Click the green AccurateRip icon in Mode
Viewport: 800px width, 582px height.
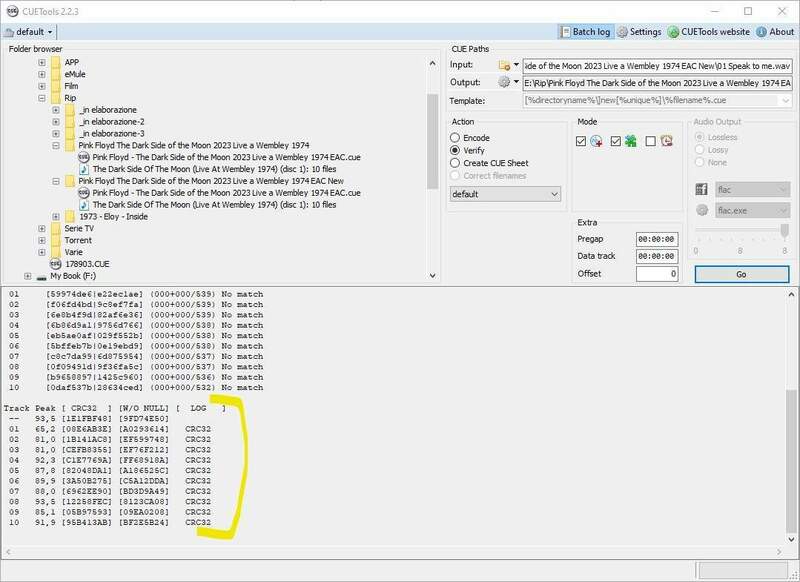point(630,142)
